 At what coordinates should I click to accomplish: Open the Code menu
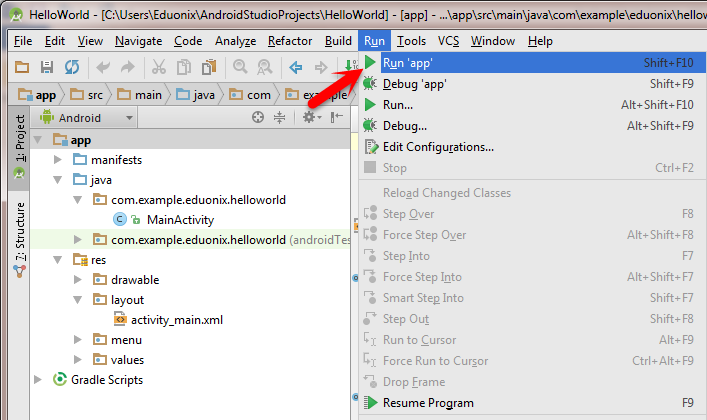point(188,41)
